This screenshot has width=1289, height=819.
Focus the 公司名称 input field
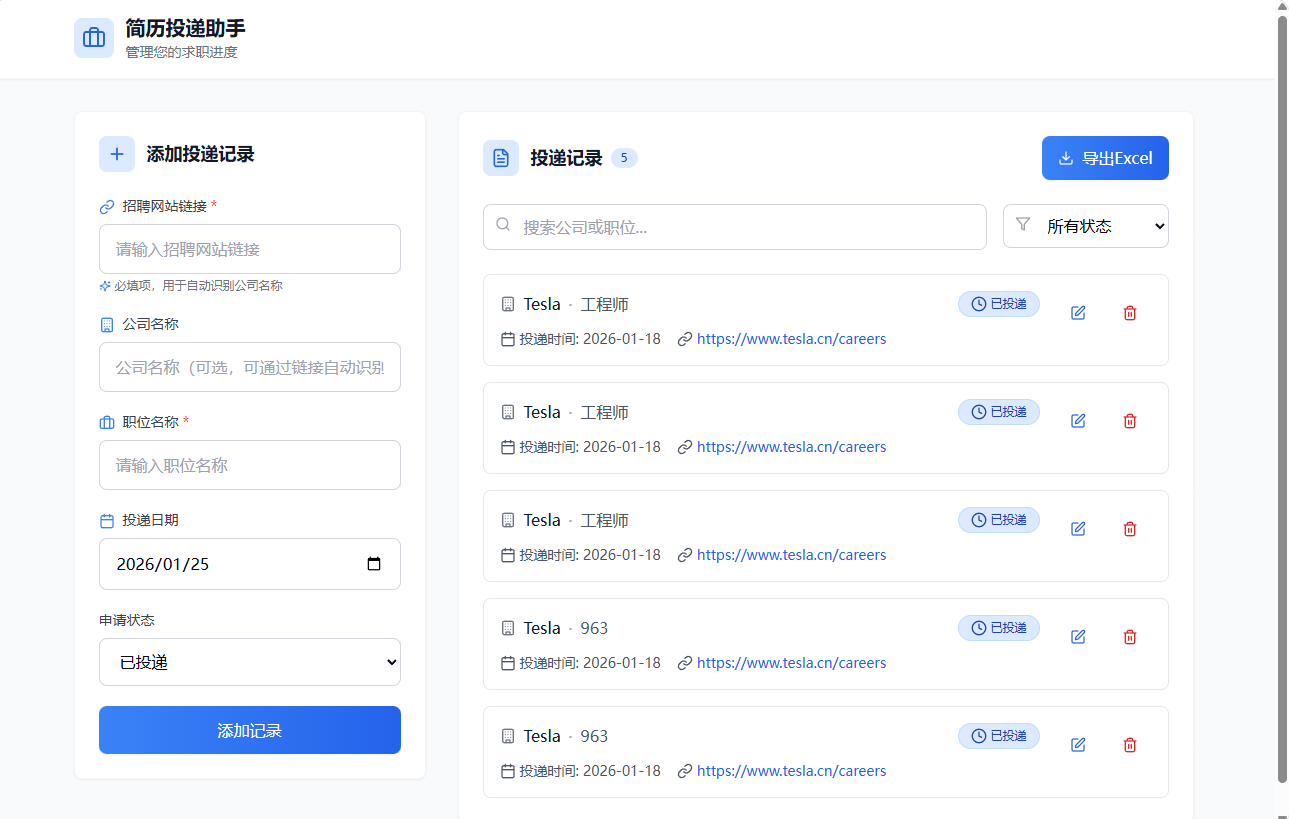250,367
